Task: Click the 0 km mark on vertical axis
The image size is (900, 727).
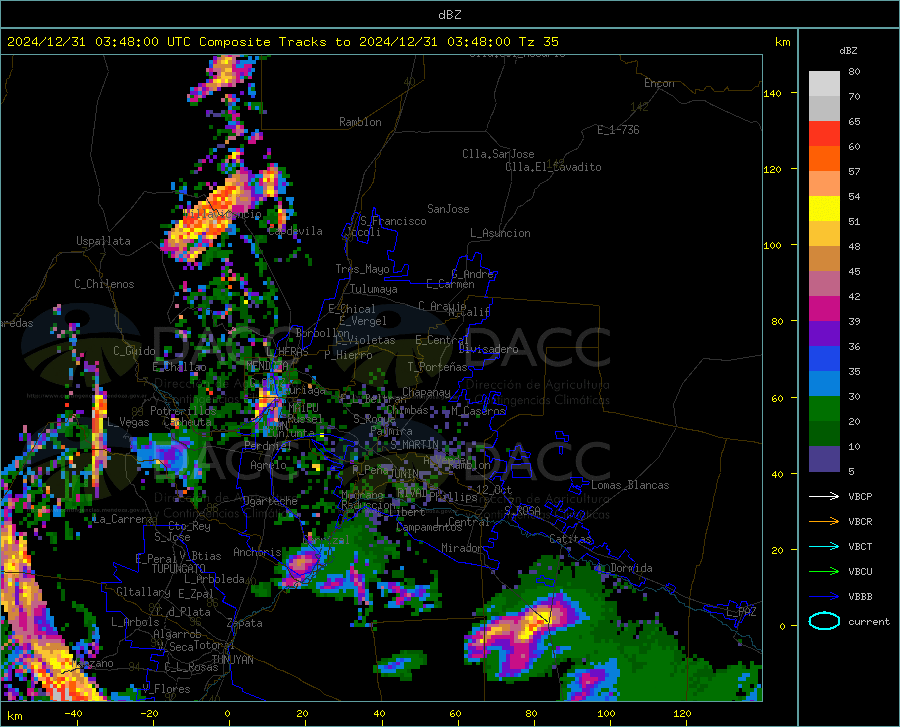Action: pyautogui.click(x=782, y=626)
